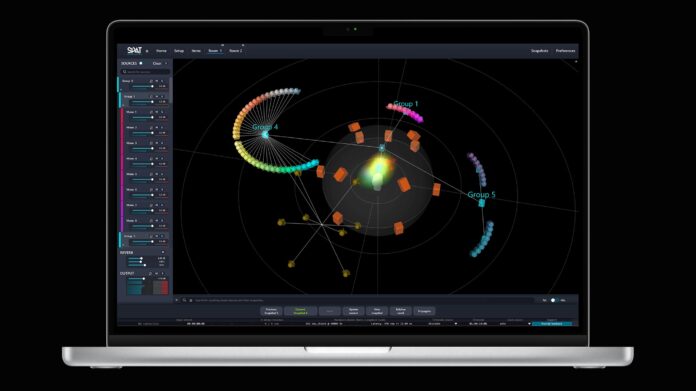The height and width of the screenshot is (391, 696).
Task: Solo the Mono 3 source
Action: click(x=162, y=143)
